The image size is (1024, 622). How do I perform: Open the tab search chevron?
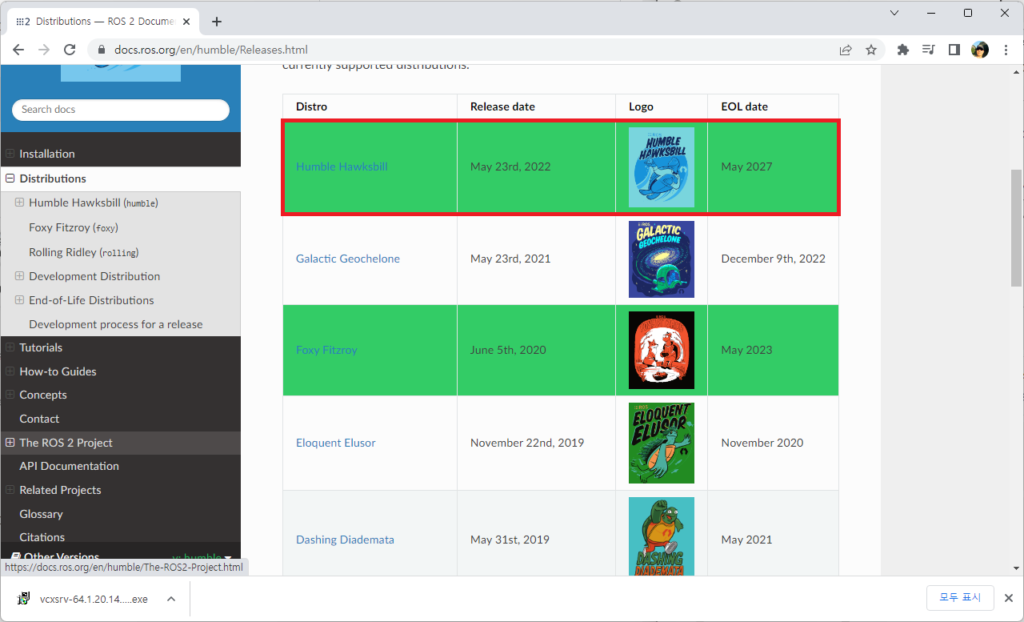click(x=895, y=13)
